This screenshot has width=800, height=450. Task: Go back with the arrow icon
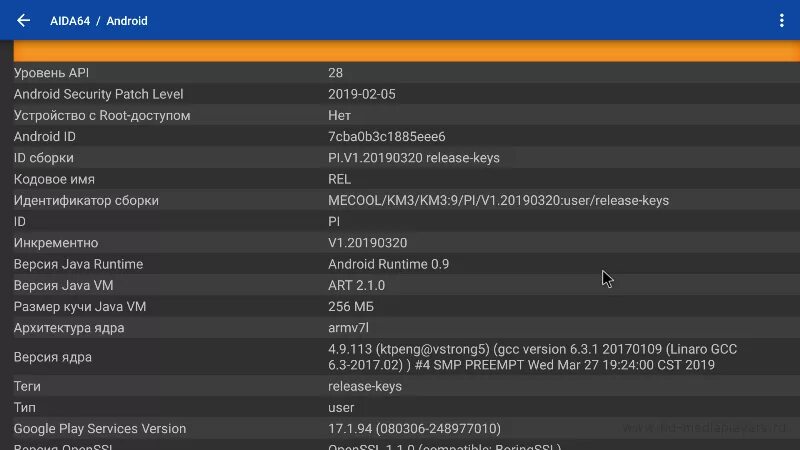click(23, 20)
